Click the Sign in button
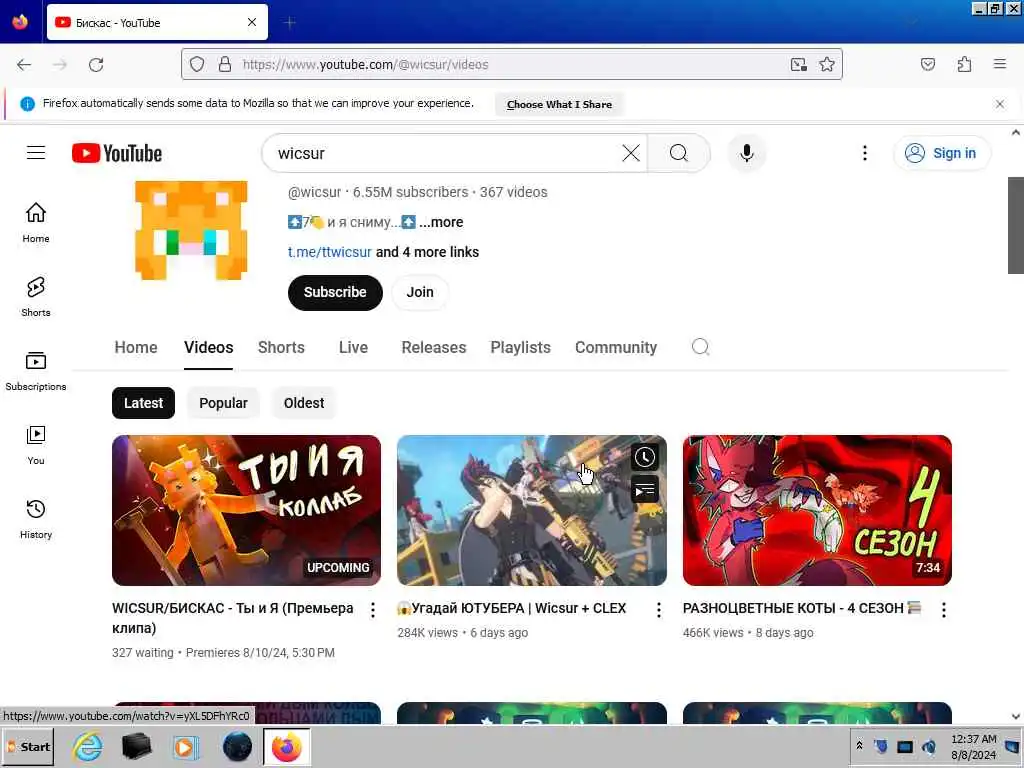The image size is (1024, 768). tap(941, 153)
